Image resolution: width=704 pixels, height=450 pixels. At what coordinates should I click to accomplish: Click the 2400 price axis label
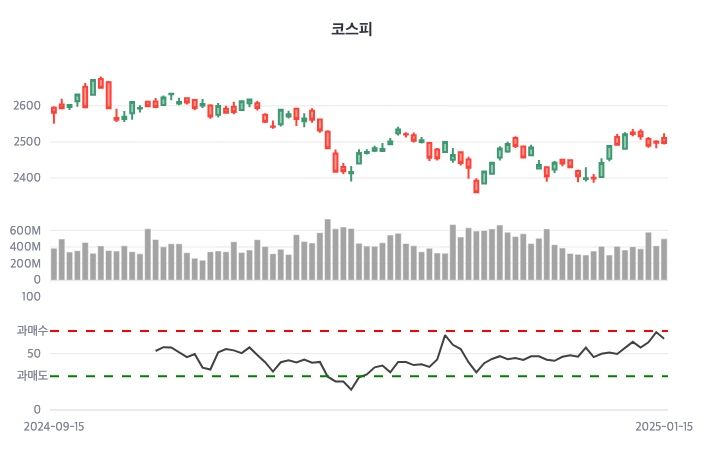[x=27, y=178]
